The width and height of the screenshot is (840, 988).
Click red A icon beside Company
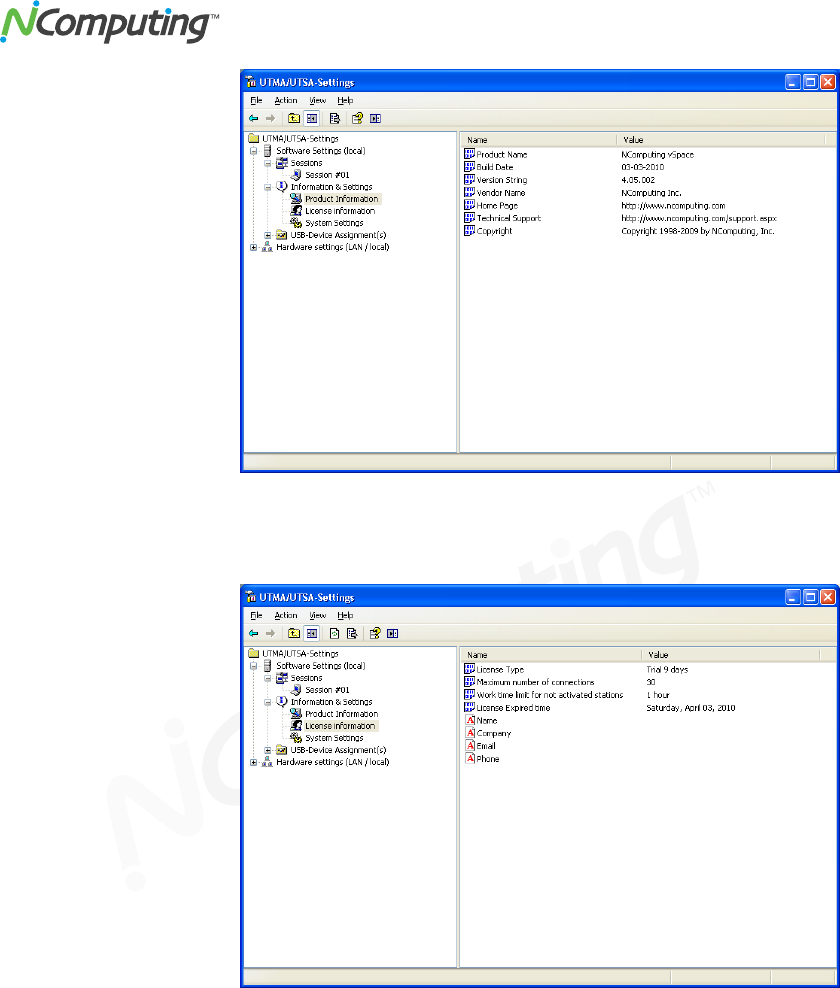point(470,733)
